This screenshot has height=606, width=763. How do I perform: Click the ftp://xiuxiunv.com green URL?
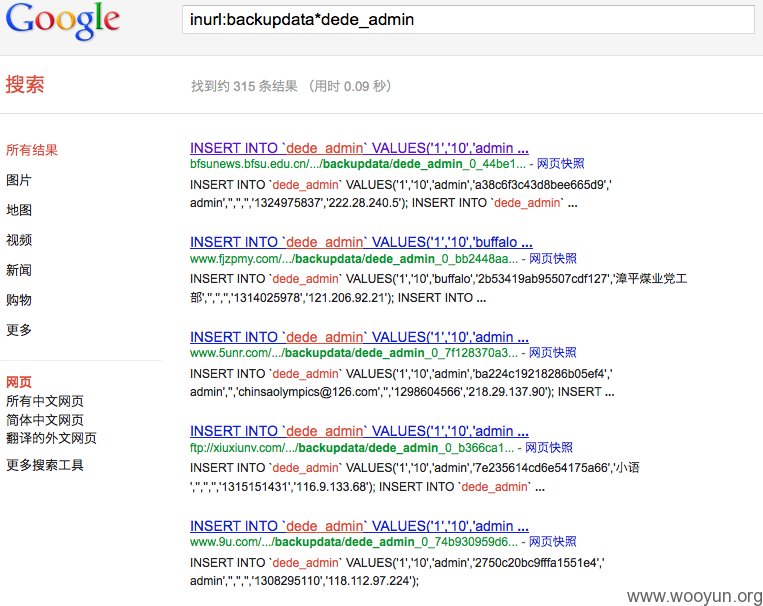352,447
